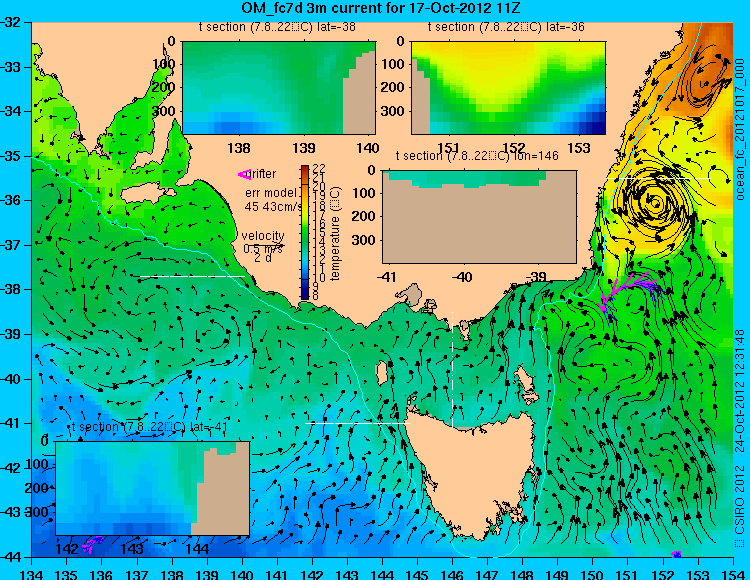Viewport: 750px width, 580px height.
Task: Click the -32 latitude axis label
Action: [x=11, y=22]
